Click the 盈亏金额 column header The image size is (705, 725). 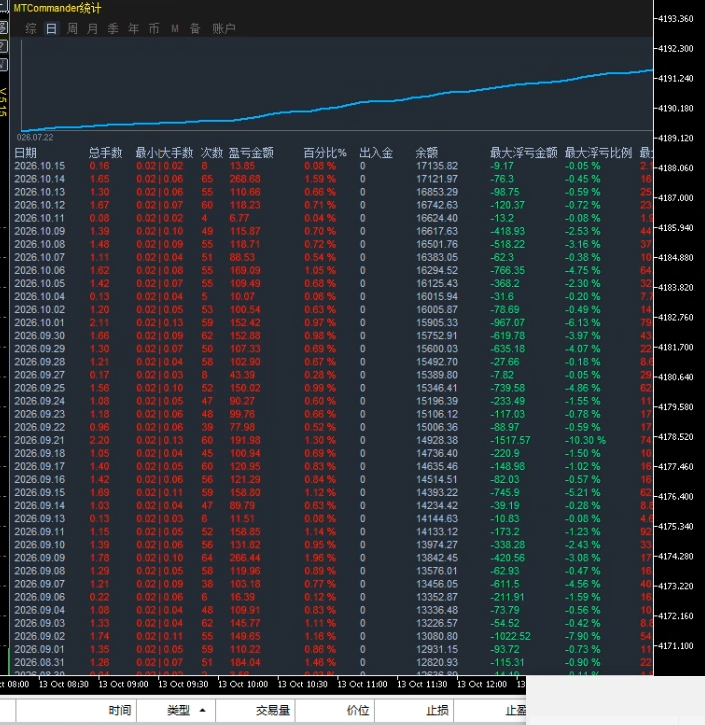[x=251, y=153]
